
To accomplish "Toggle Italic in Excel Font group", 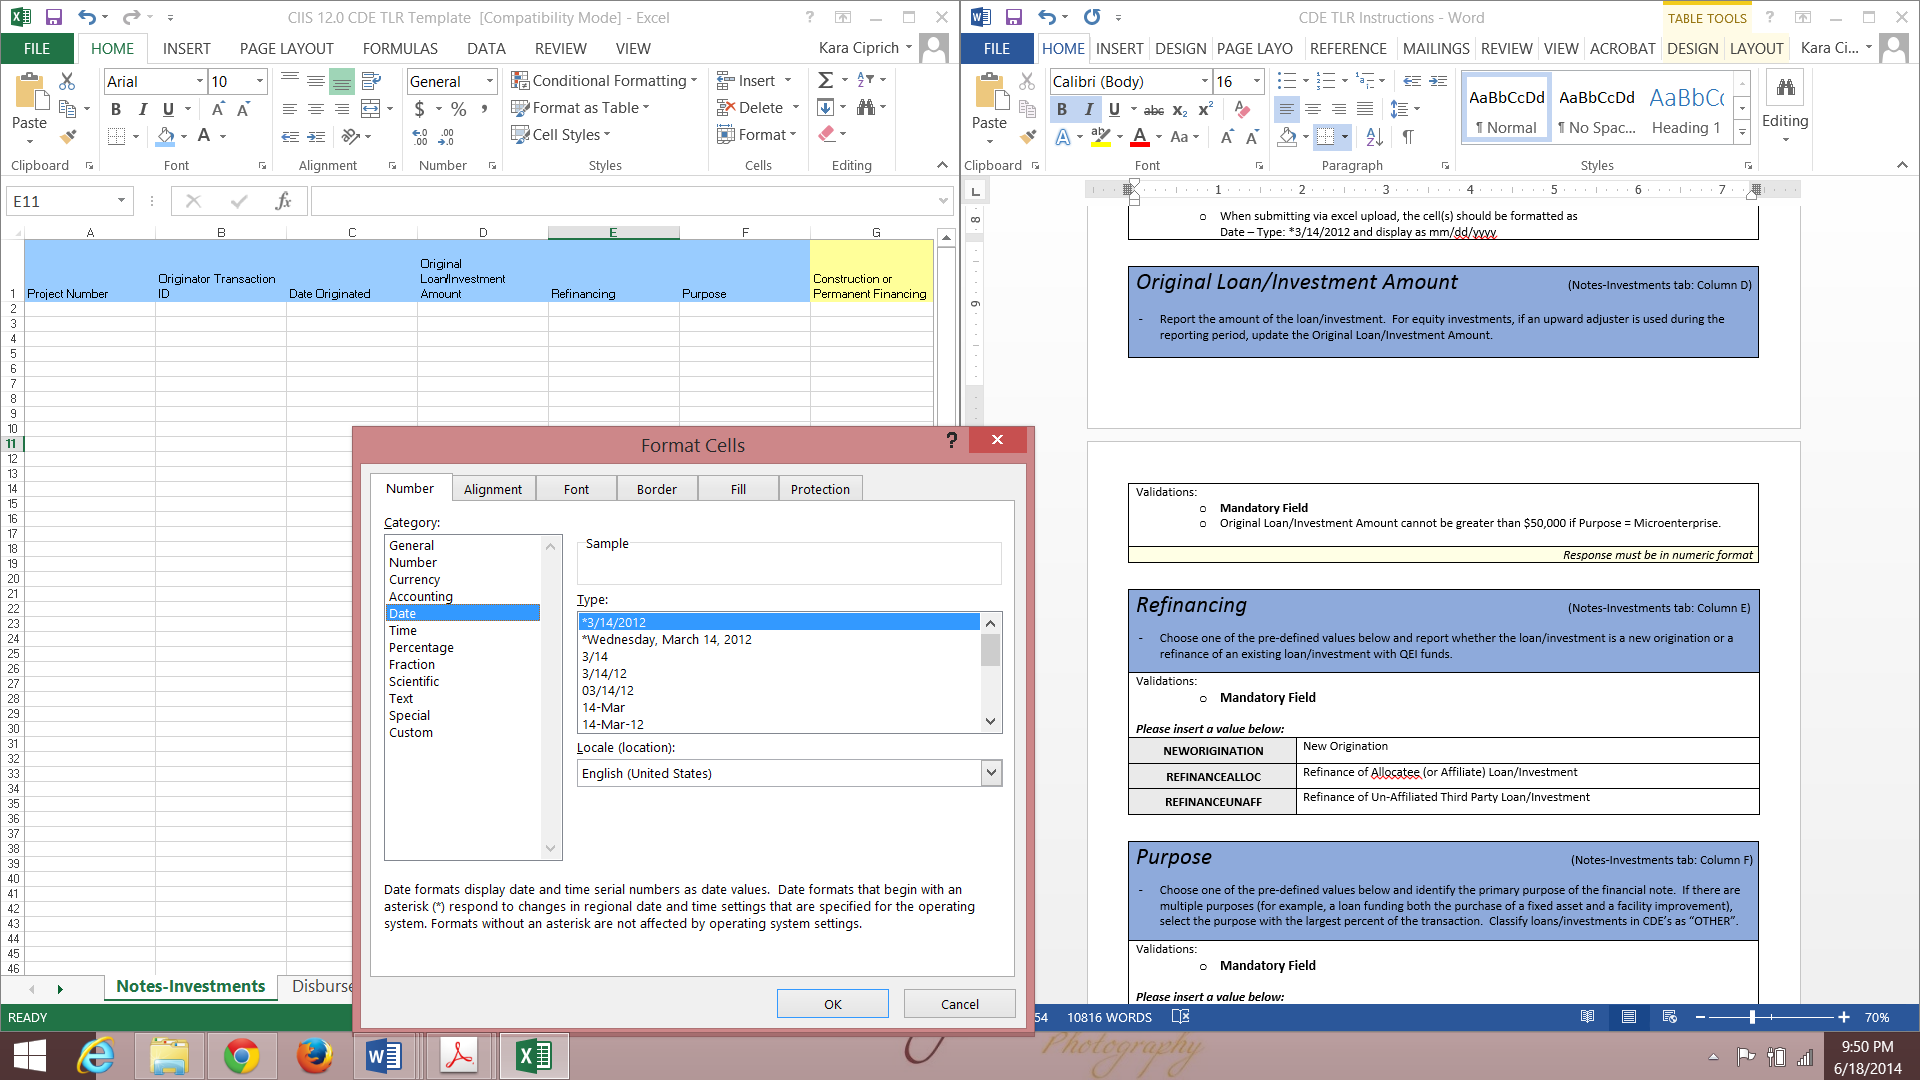I will tap(142, 109).
